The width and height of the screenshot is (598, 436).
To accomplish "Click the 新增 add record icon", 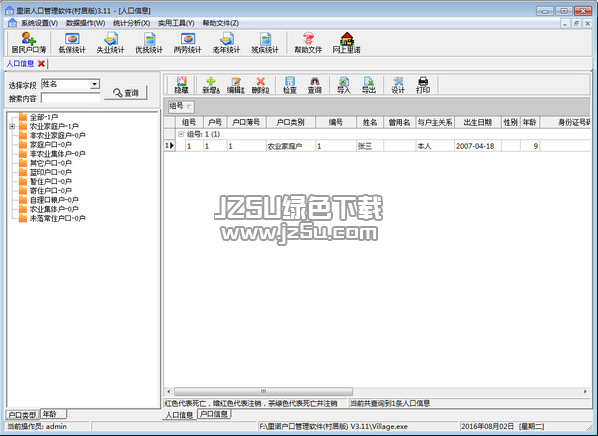I will (x=211, y=85).
